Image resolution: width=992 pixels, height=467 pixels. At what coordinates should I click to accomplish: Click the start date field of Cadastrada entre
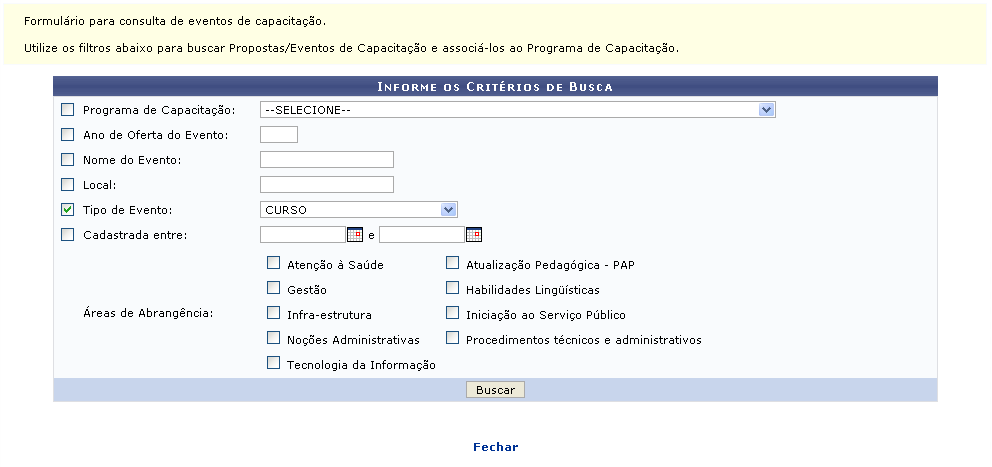point(302,235)
